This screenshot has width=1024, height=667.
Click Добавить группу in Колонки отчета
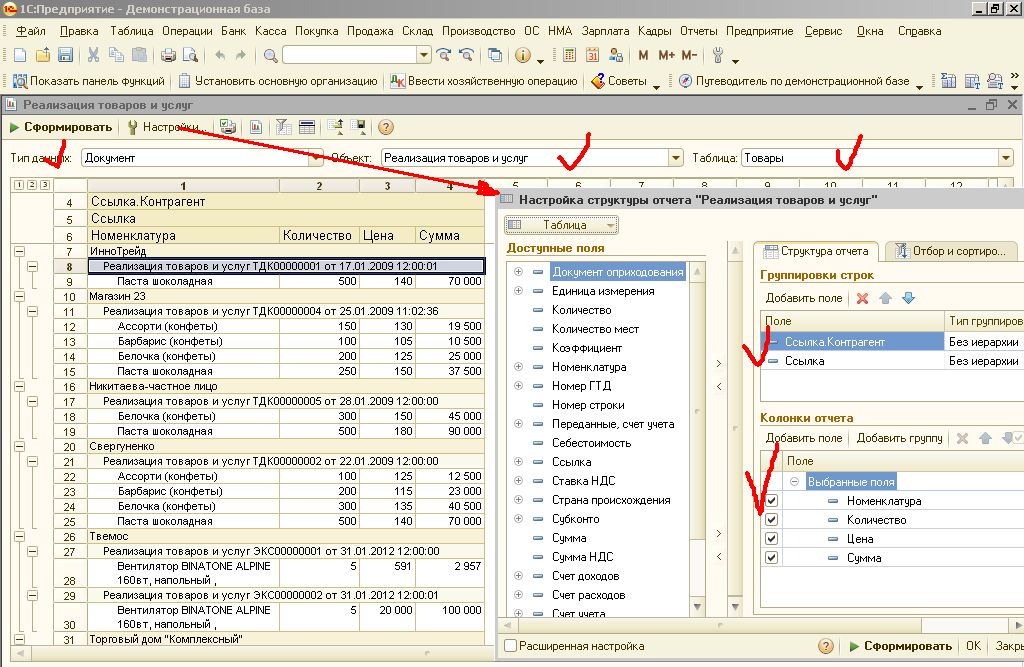(899, 438)
